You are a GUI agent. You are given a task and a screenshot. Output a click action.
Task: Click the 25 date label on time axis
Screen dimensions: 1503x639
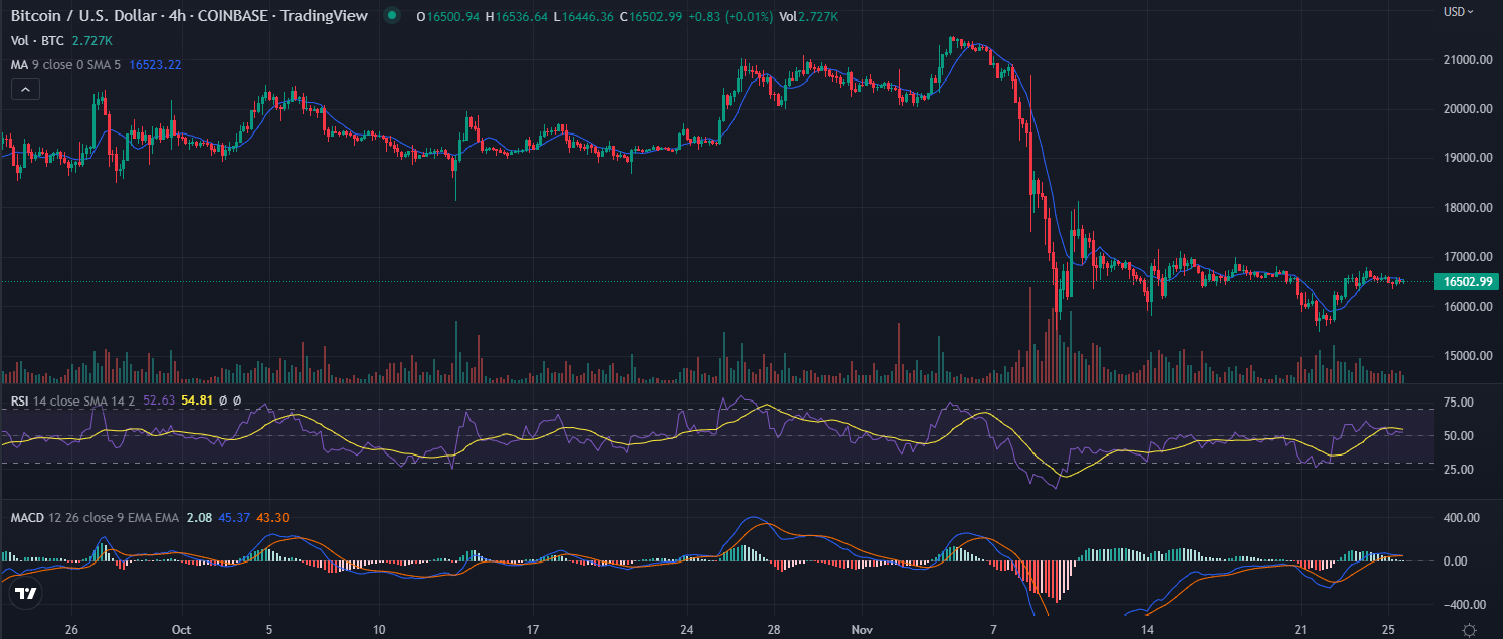coord(1389,631)
